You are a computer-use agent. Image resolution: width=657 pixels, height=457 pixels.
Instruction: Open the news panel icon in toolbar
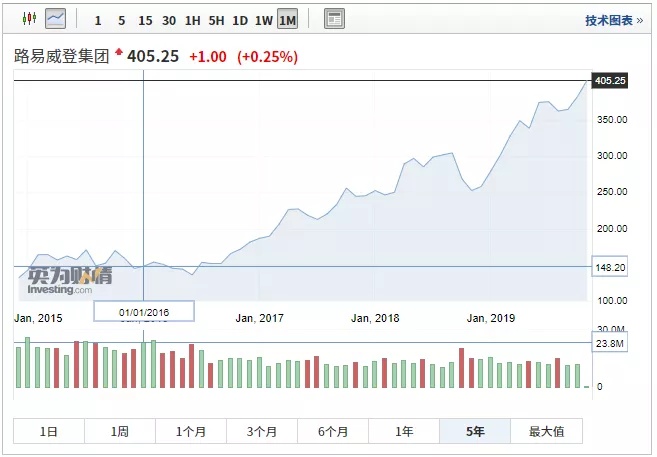point(334,19)
